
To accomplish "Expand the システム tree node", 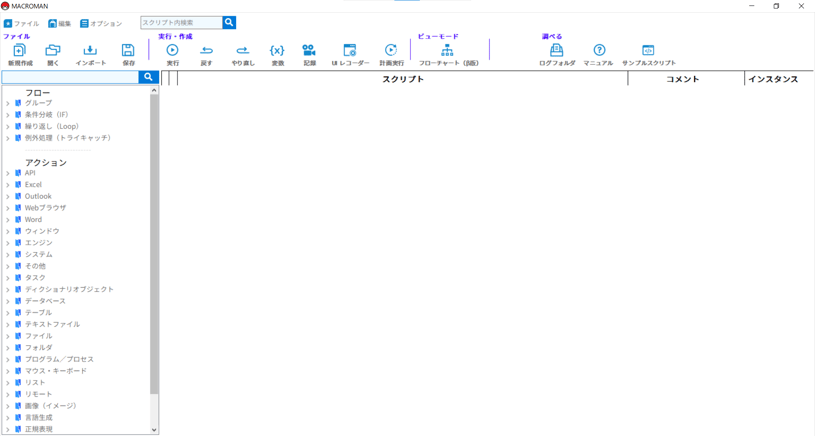I will click(8, 255).
